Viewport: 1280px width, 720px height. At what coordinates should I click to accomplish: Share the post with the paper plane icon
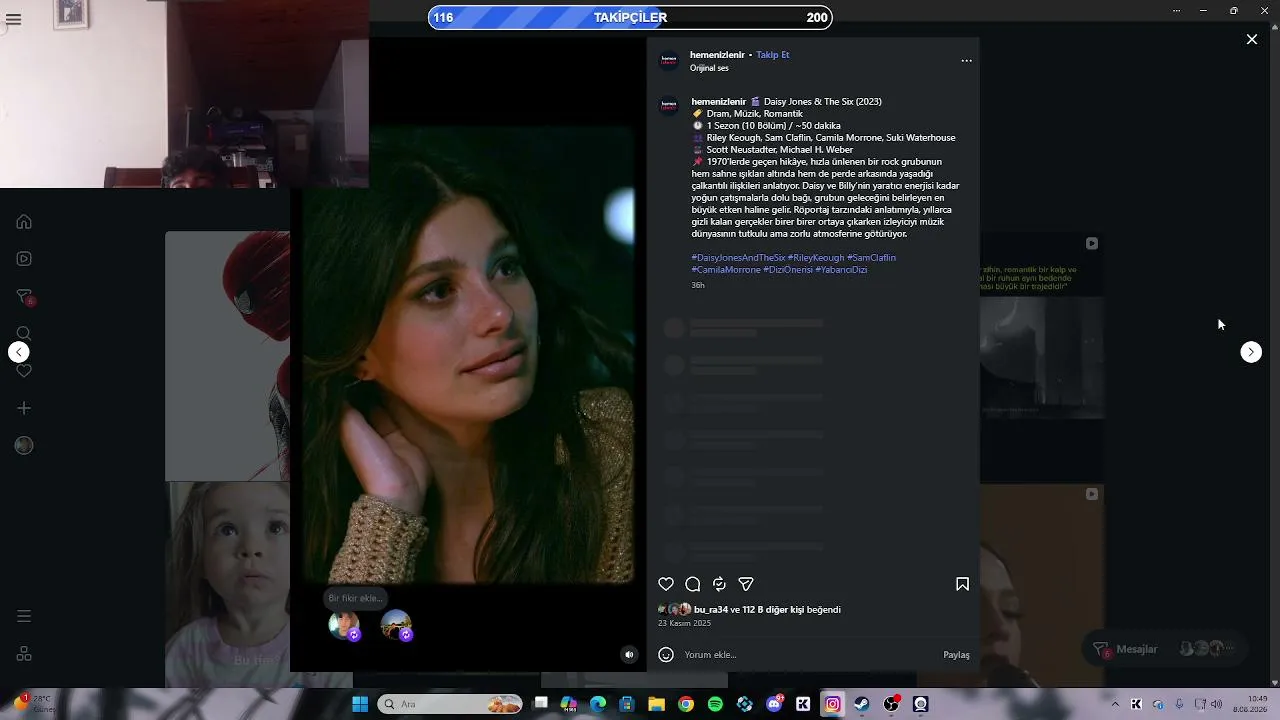(746, 584)
